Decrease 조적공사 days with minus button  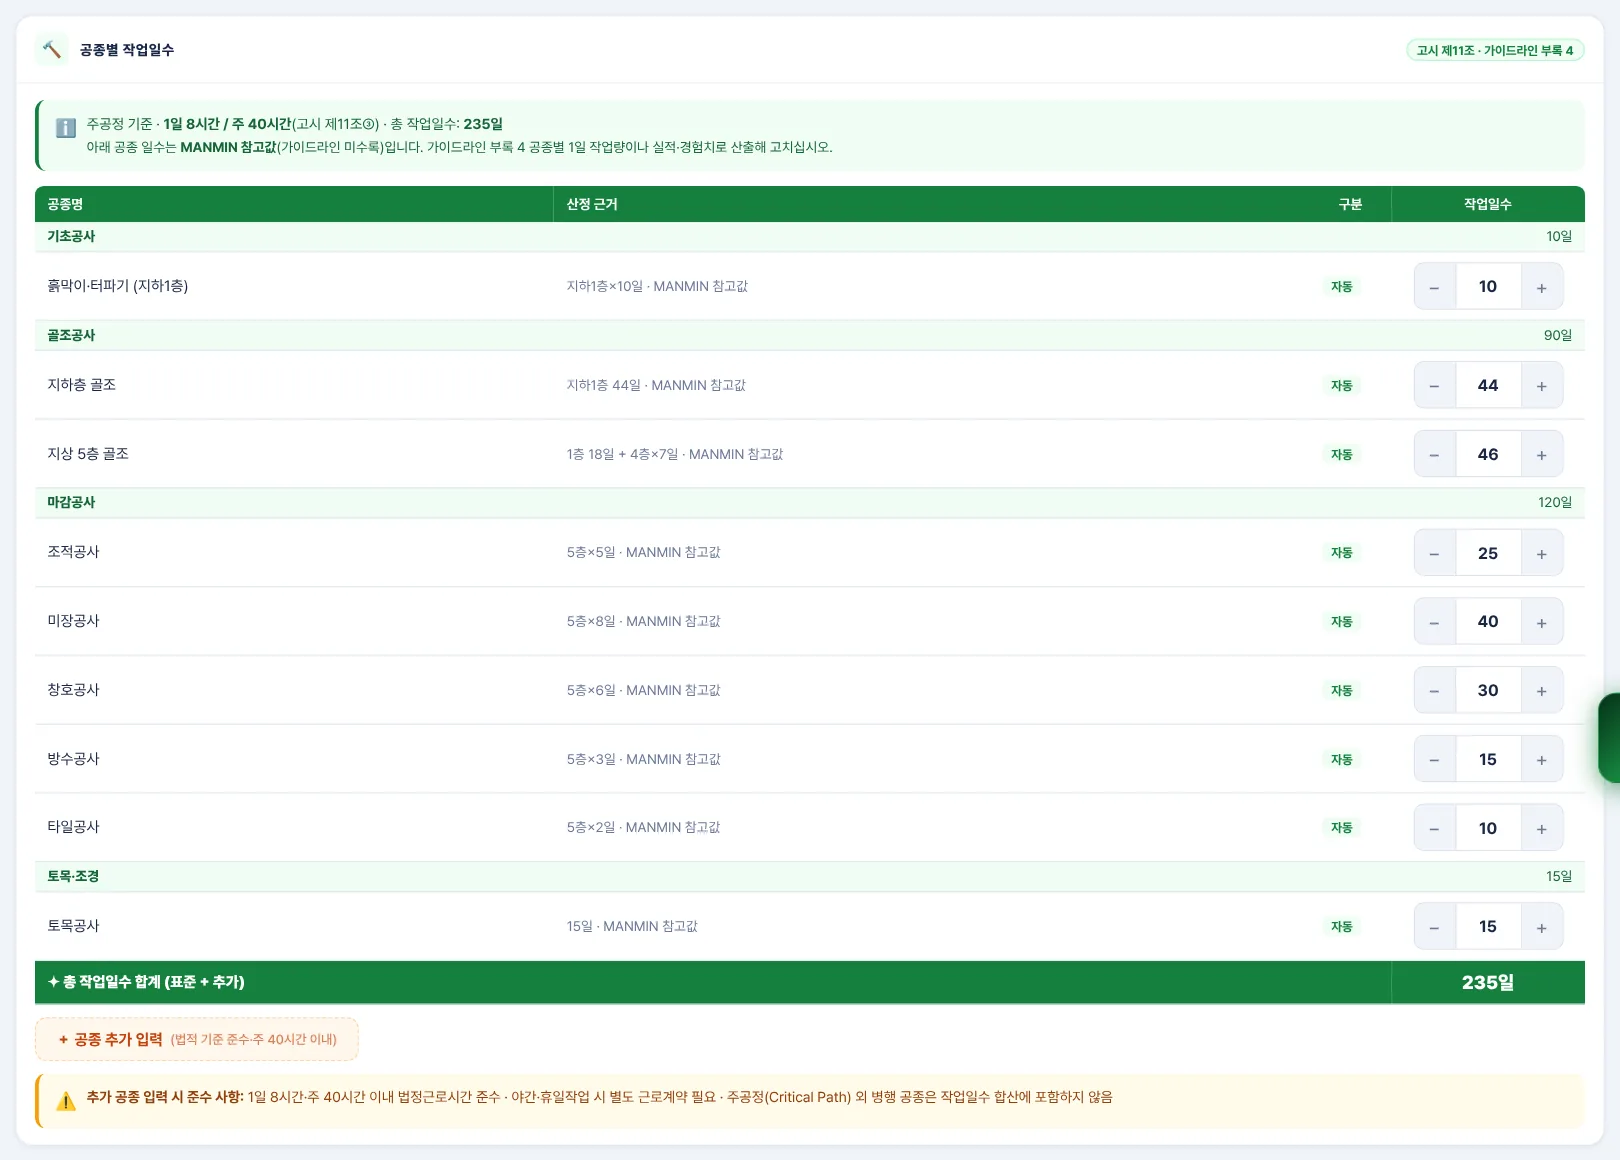1434,553
